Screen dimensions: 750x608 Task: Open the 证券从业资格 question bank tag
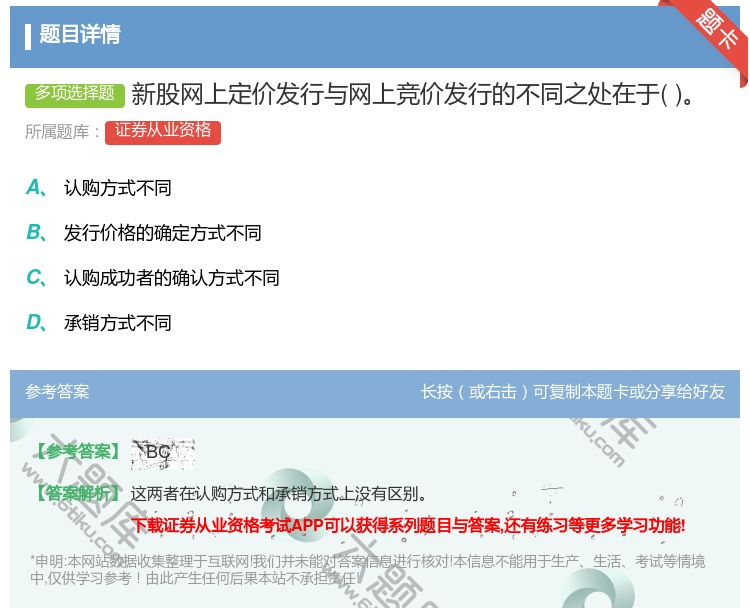tap(163, 132)
